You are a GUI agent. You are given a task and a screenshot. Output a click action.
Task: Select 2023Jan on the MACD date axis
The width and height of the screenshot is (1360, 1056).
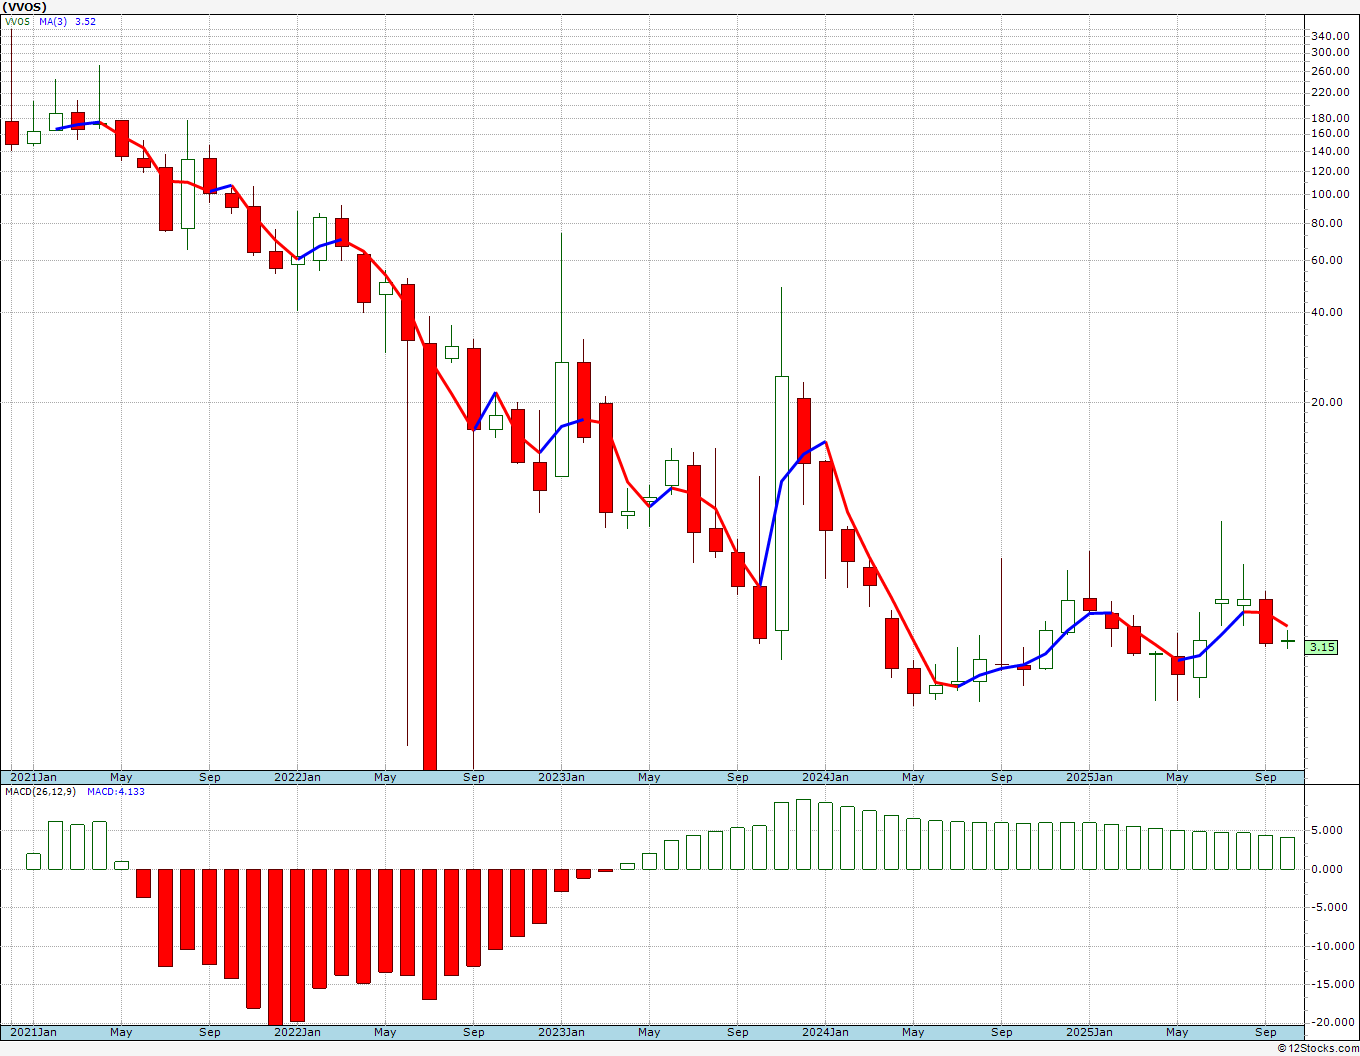click(561, 1032)
